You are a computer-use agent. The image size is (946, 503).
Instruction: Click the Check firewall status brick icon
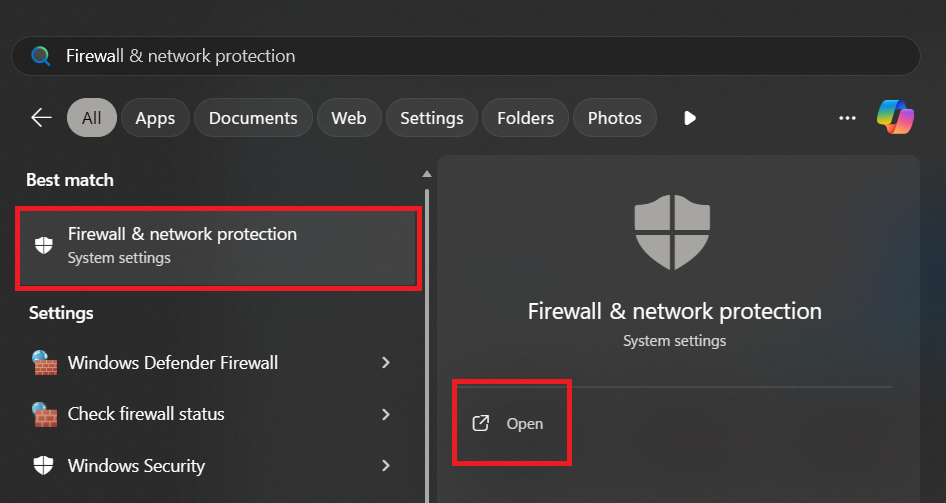[44, 414]
